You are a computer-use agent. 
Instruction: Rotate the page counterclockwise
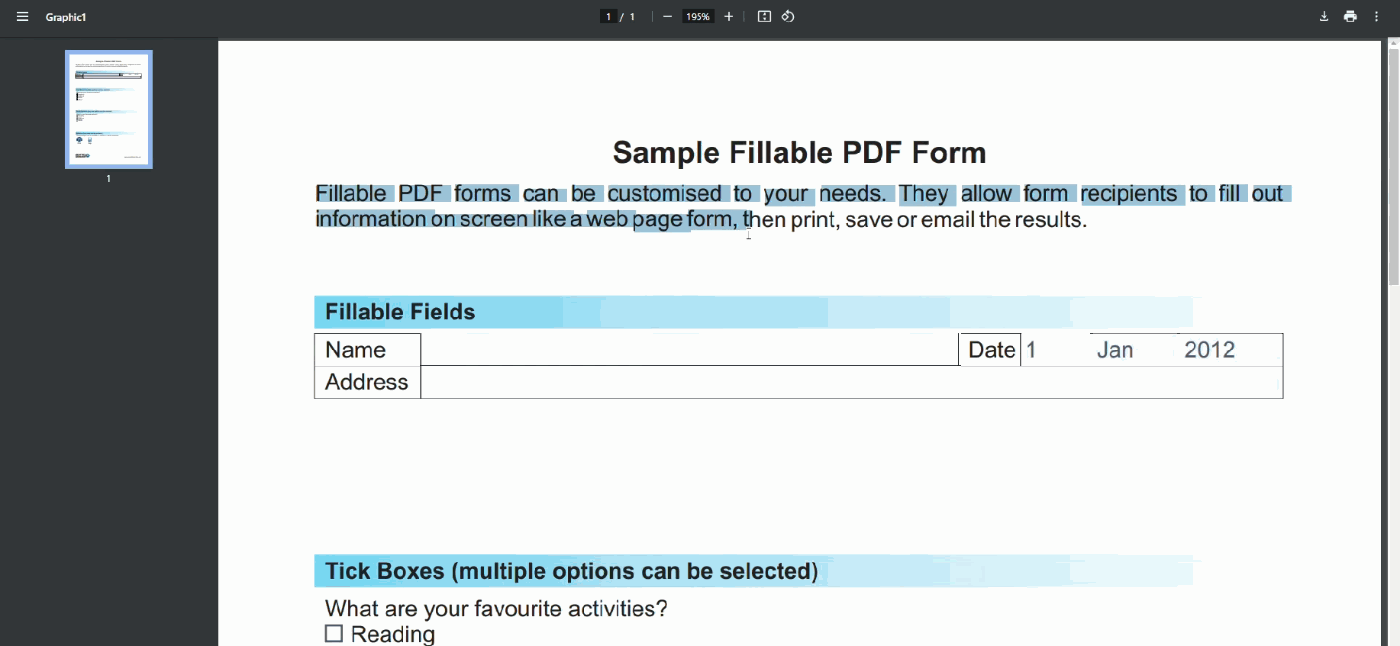(x=789, y=16)
